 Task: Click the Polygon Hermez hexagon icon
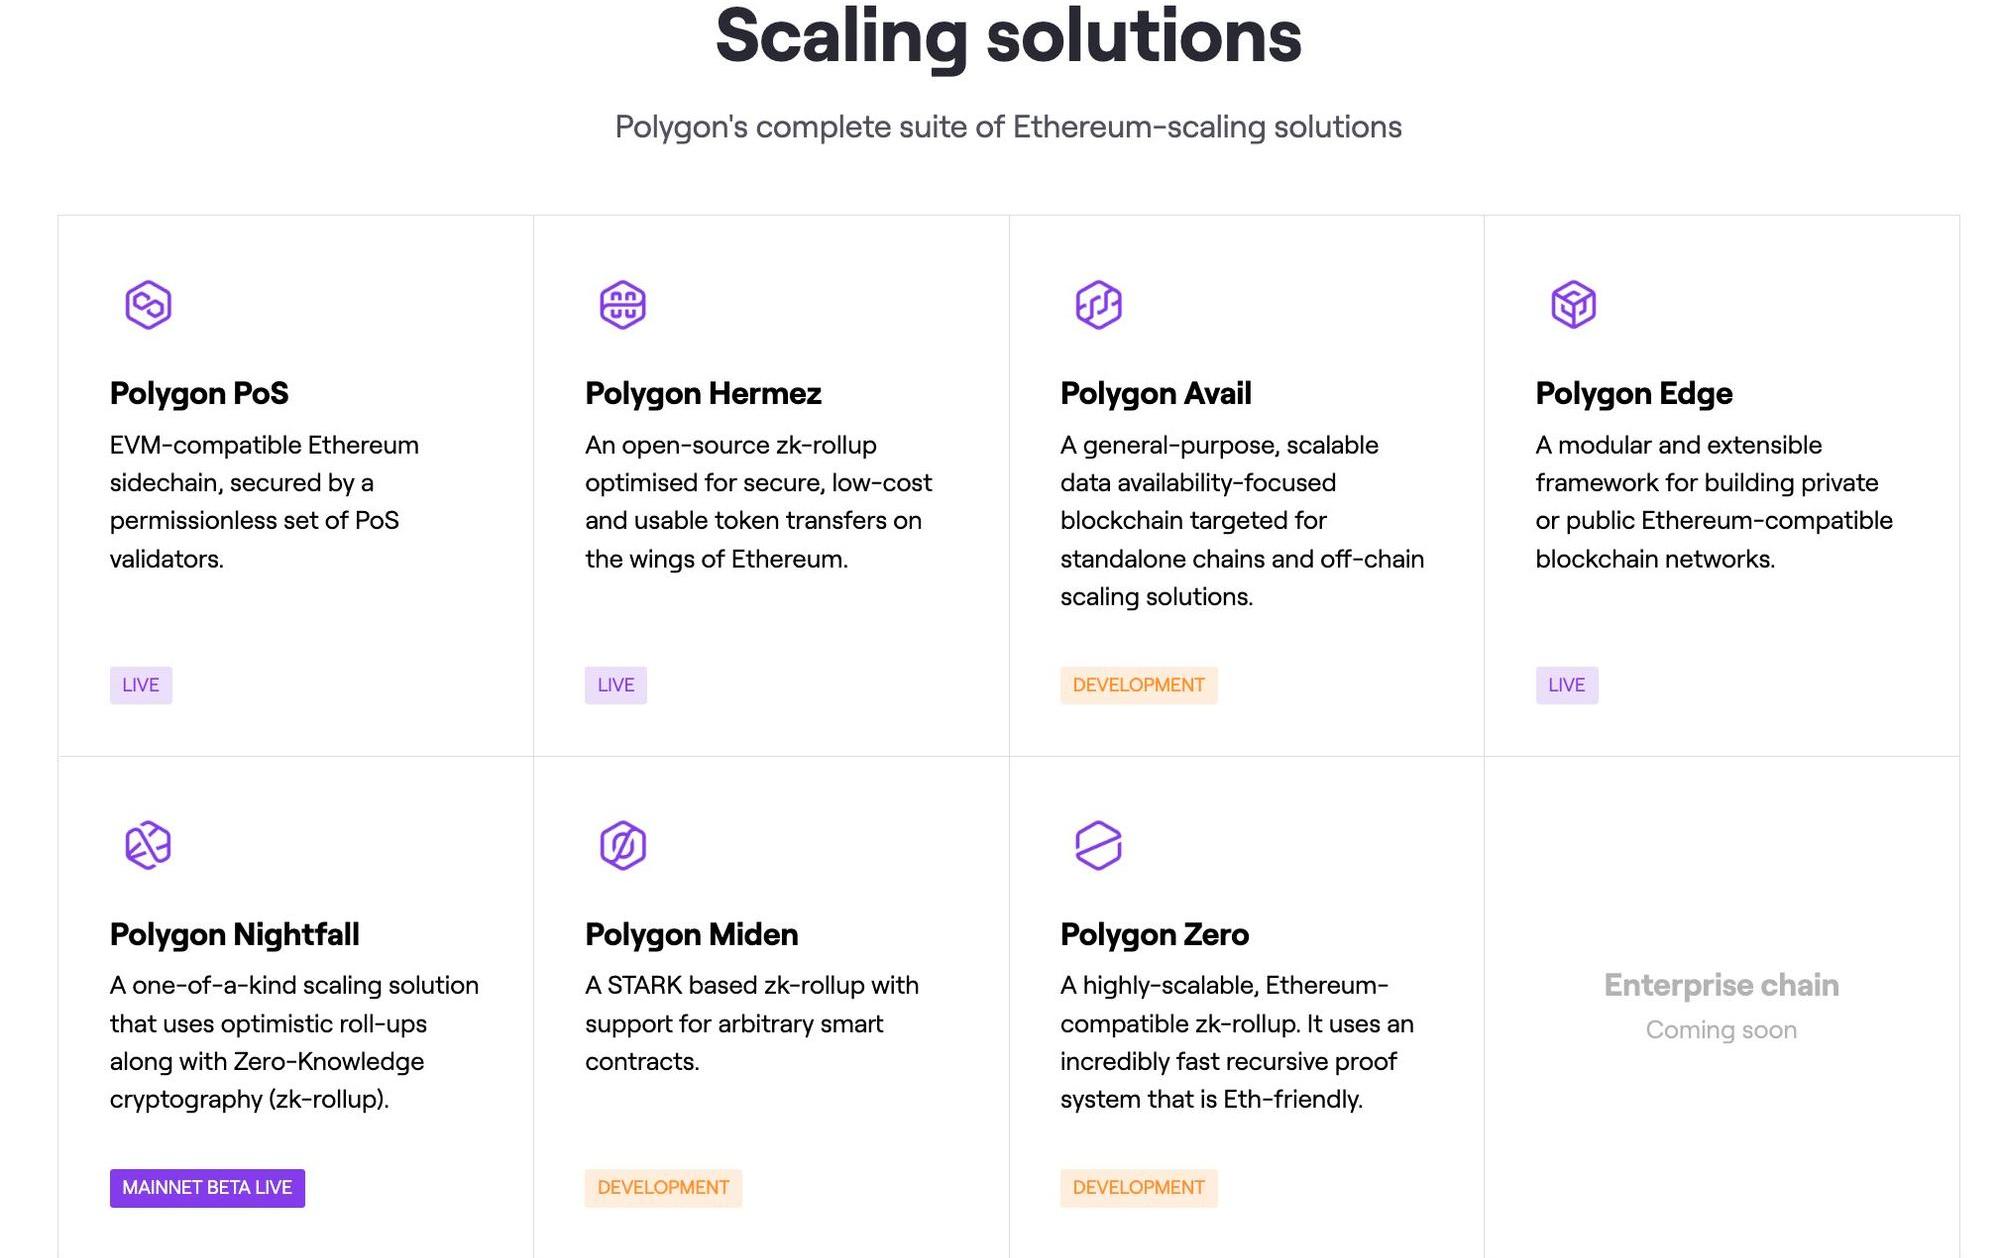(x=622, y=304)
